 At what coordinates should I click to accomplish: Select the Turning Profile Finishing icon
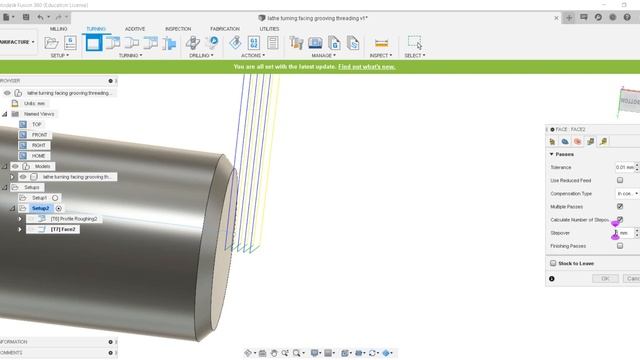tap(131, 43)
